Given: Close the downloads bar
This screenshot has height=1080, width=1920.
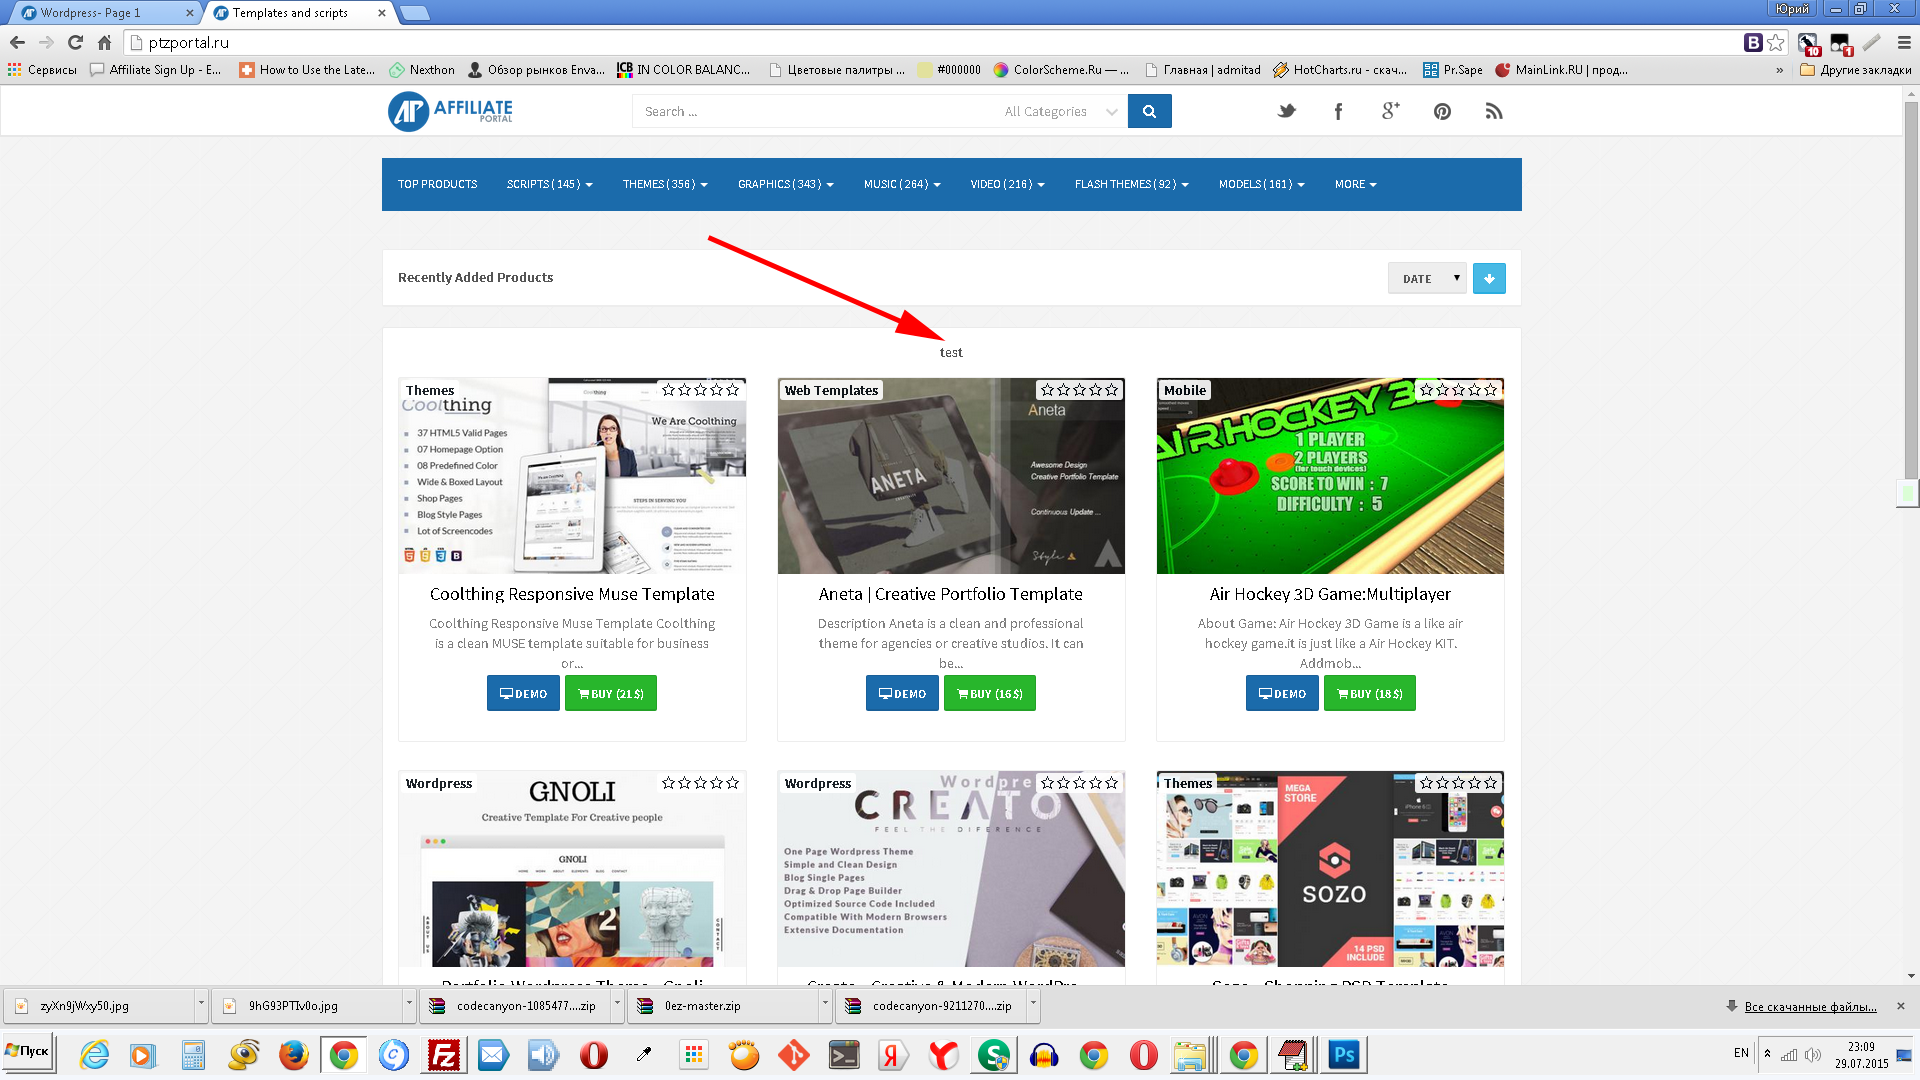Looking at the screenshot, I should tap(1901, 1006).
